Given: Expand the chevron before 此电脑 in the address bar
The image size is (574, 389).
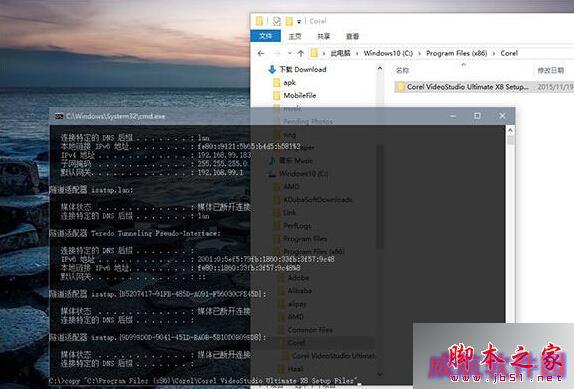Looking at the screenshot, I should pos(324,53).
